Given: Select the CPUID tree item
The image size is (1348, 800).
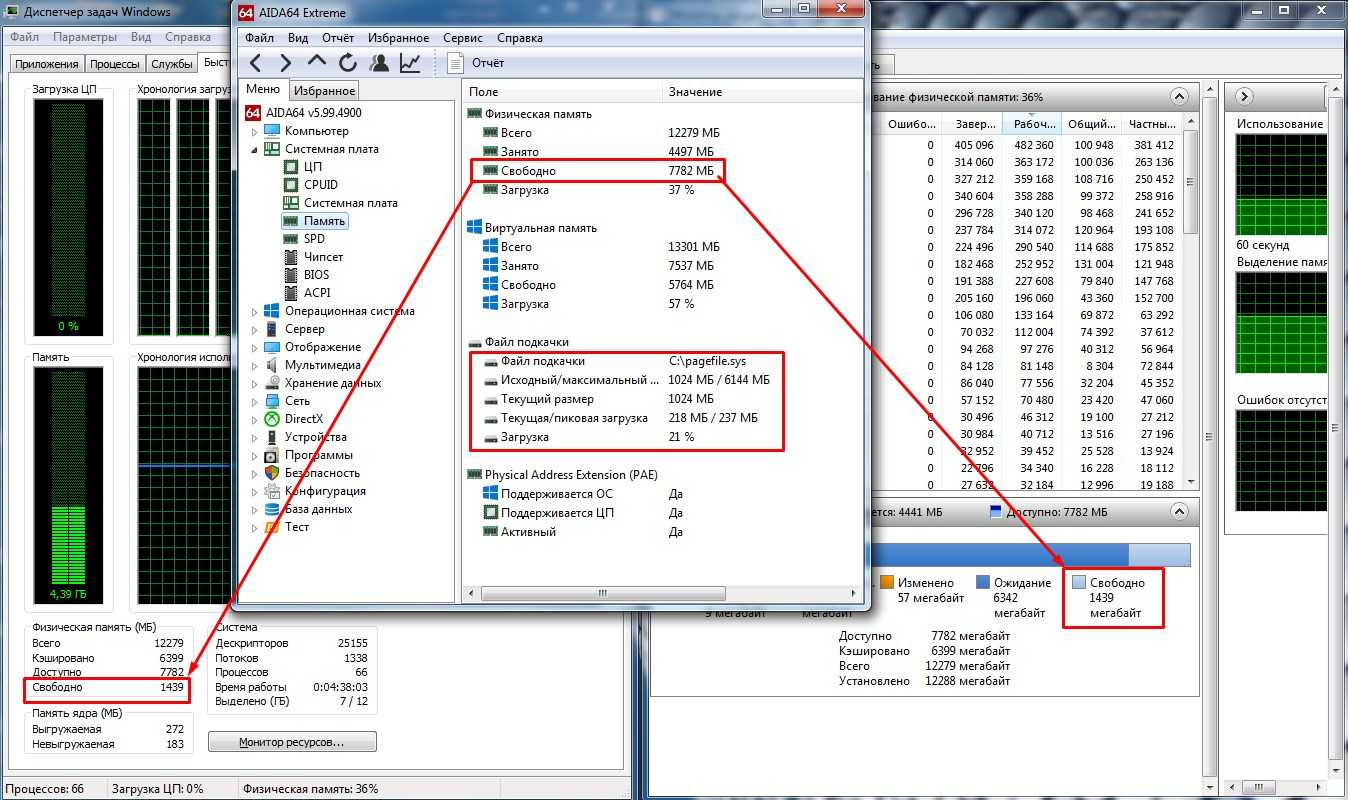Looking at the screenshot, I should click(321, 185).
